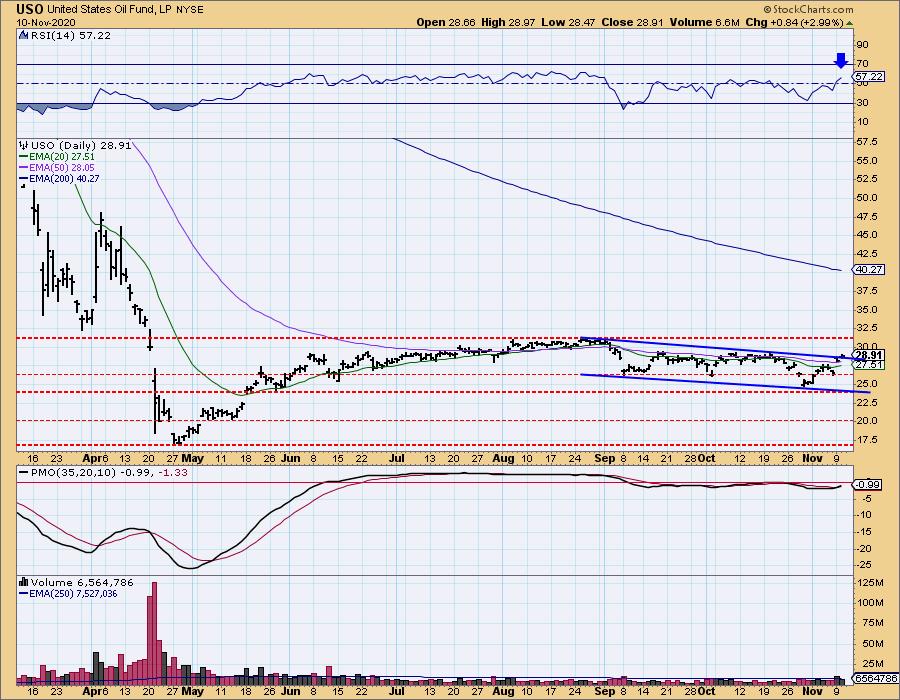Click 'Nov' on the price chart date axis
The height and width of the screenshot is (700, 900).
(x=812, y=458)
